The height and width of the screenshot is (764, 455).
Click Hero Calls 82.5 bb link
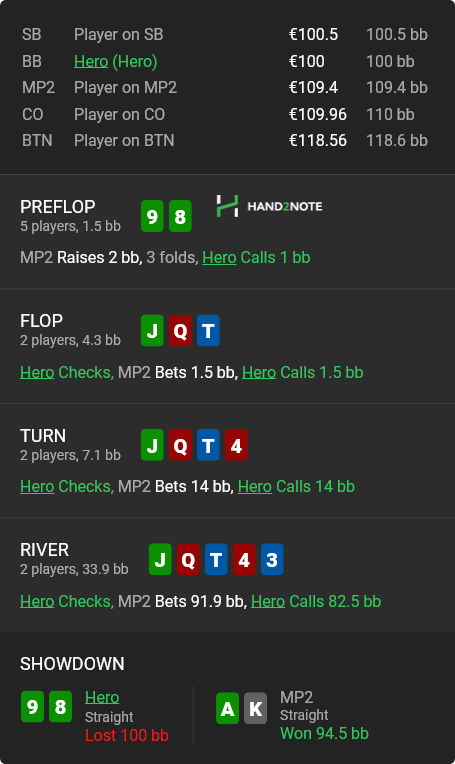pos(316,601)
